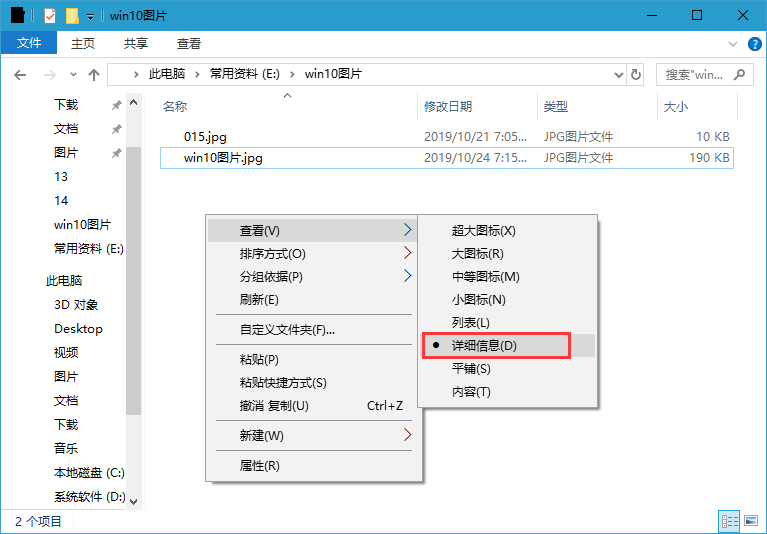The width and height of the screenshot is (767, 534).
Task: Click the navigation pane vertical scrollbar
Action: pos(133,300)
